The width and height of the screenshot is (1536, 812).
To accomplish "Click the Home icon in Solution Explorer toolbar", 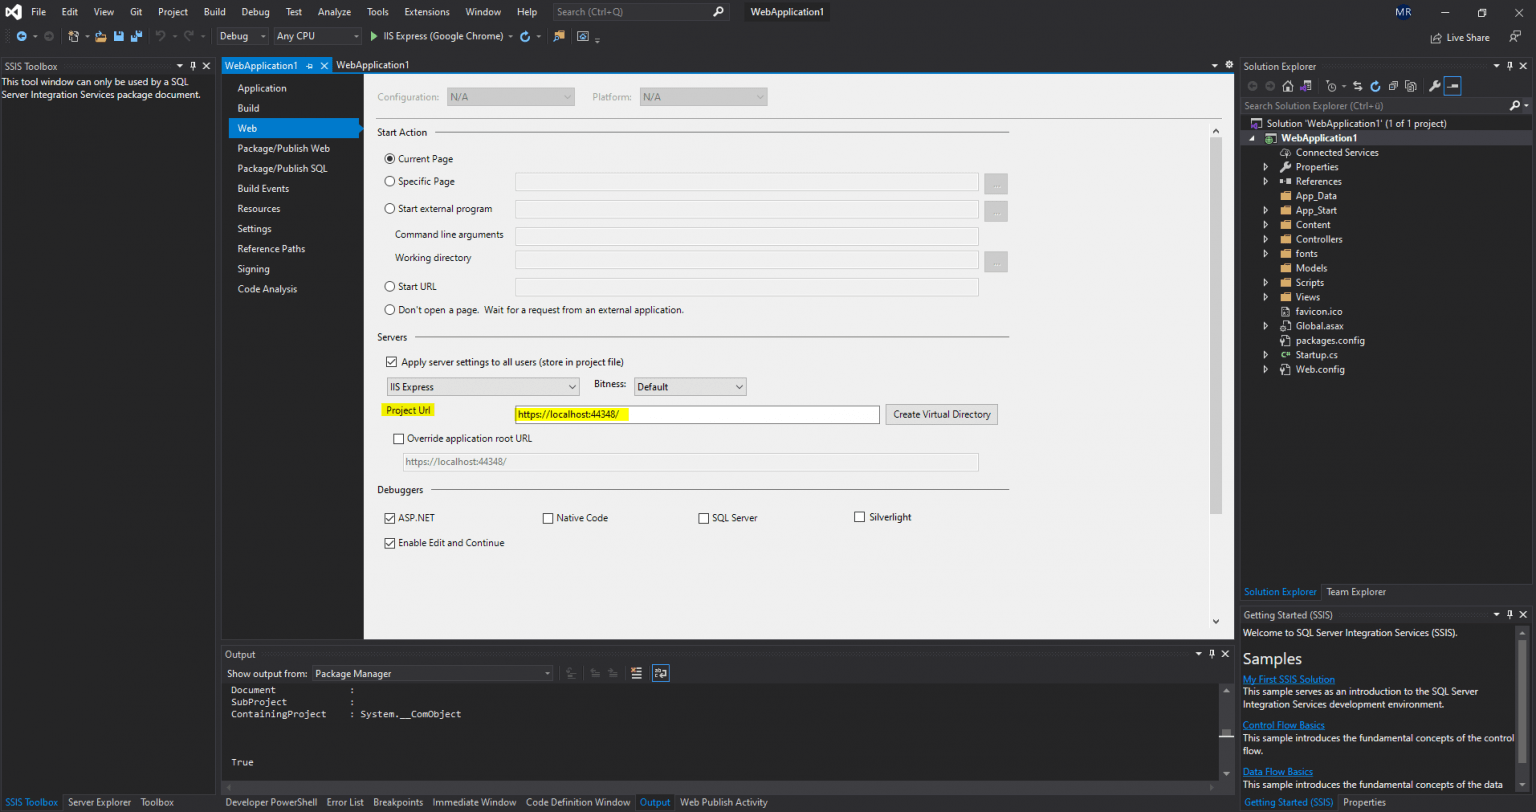I will pyautogui.click(x=1289, y=86).
